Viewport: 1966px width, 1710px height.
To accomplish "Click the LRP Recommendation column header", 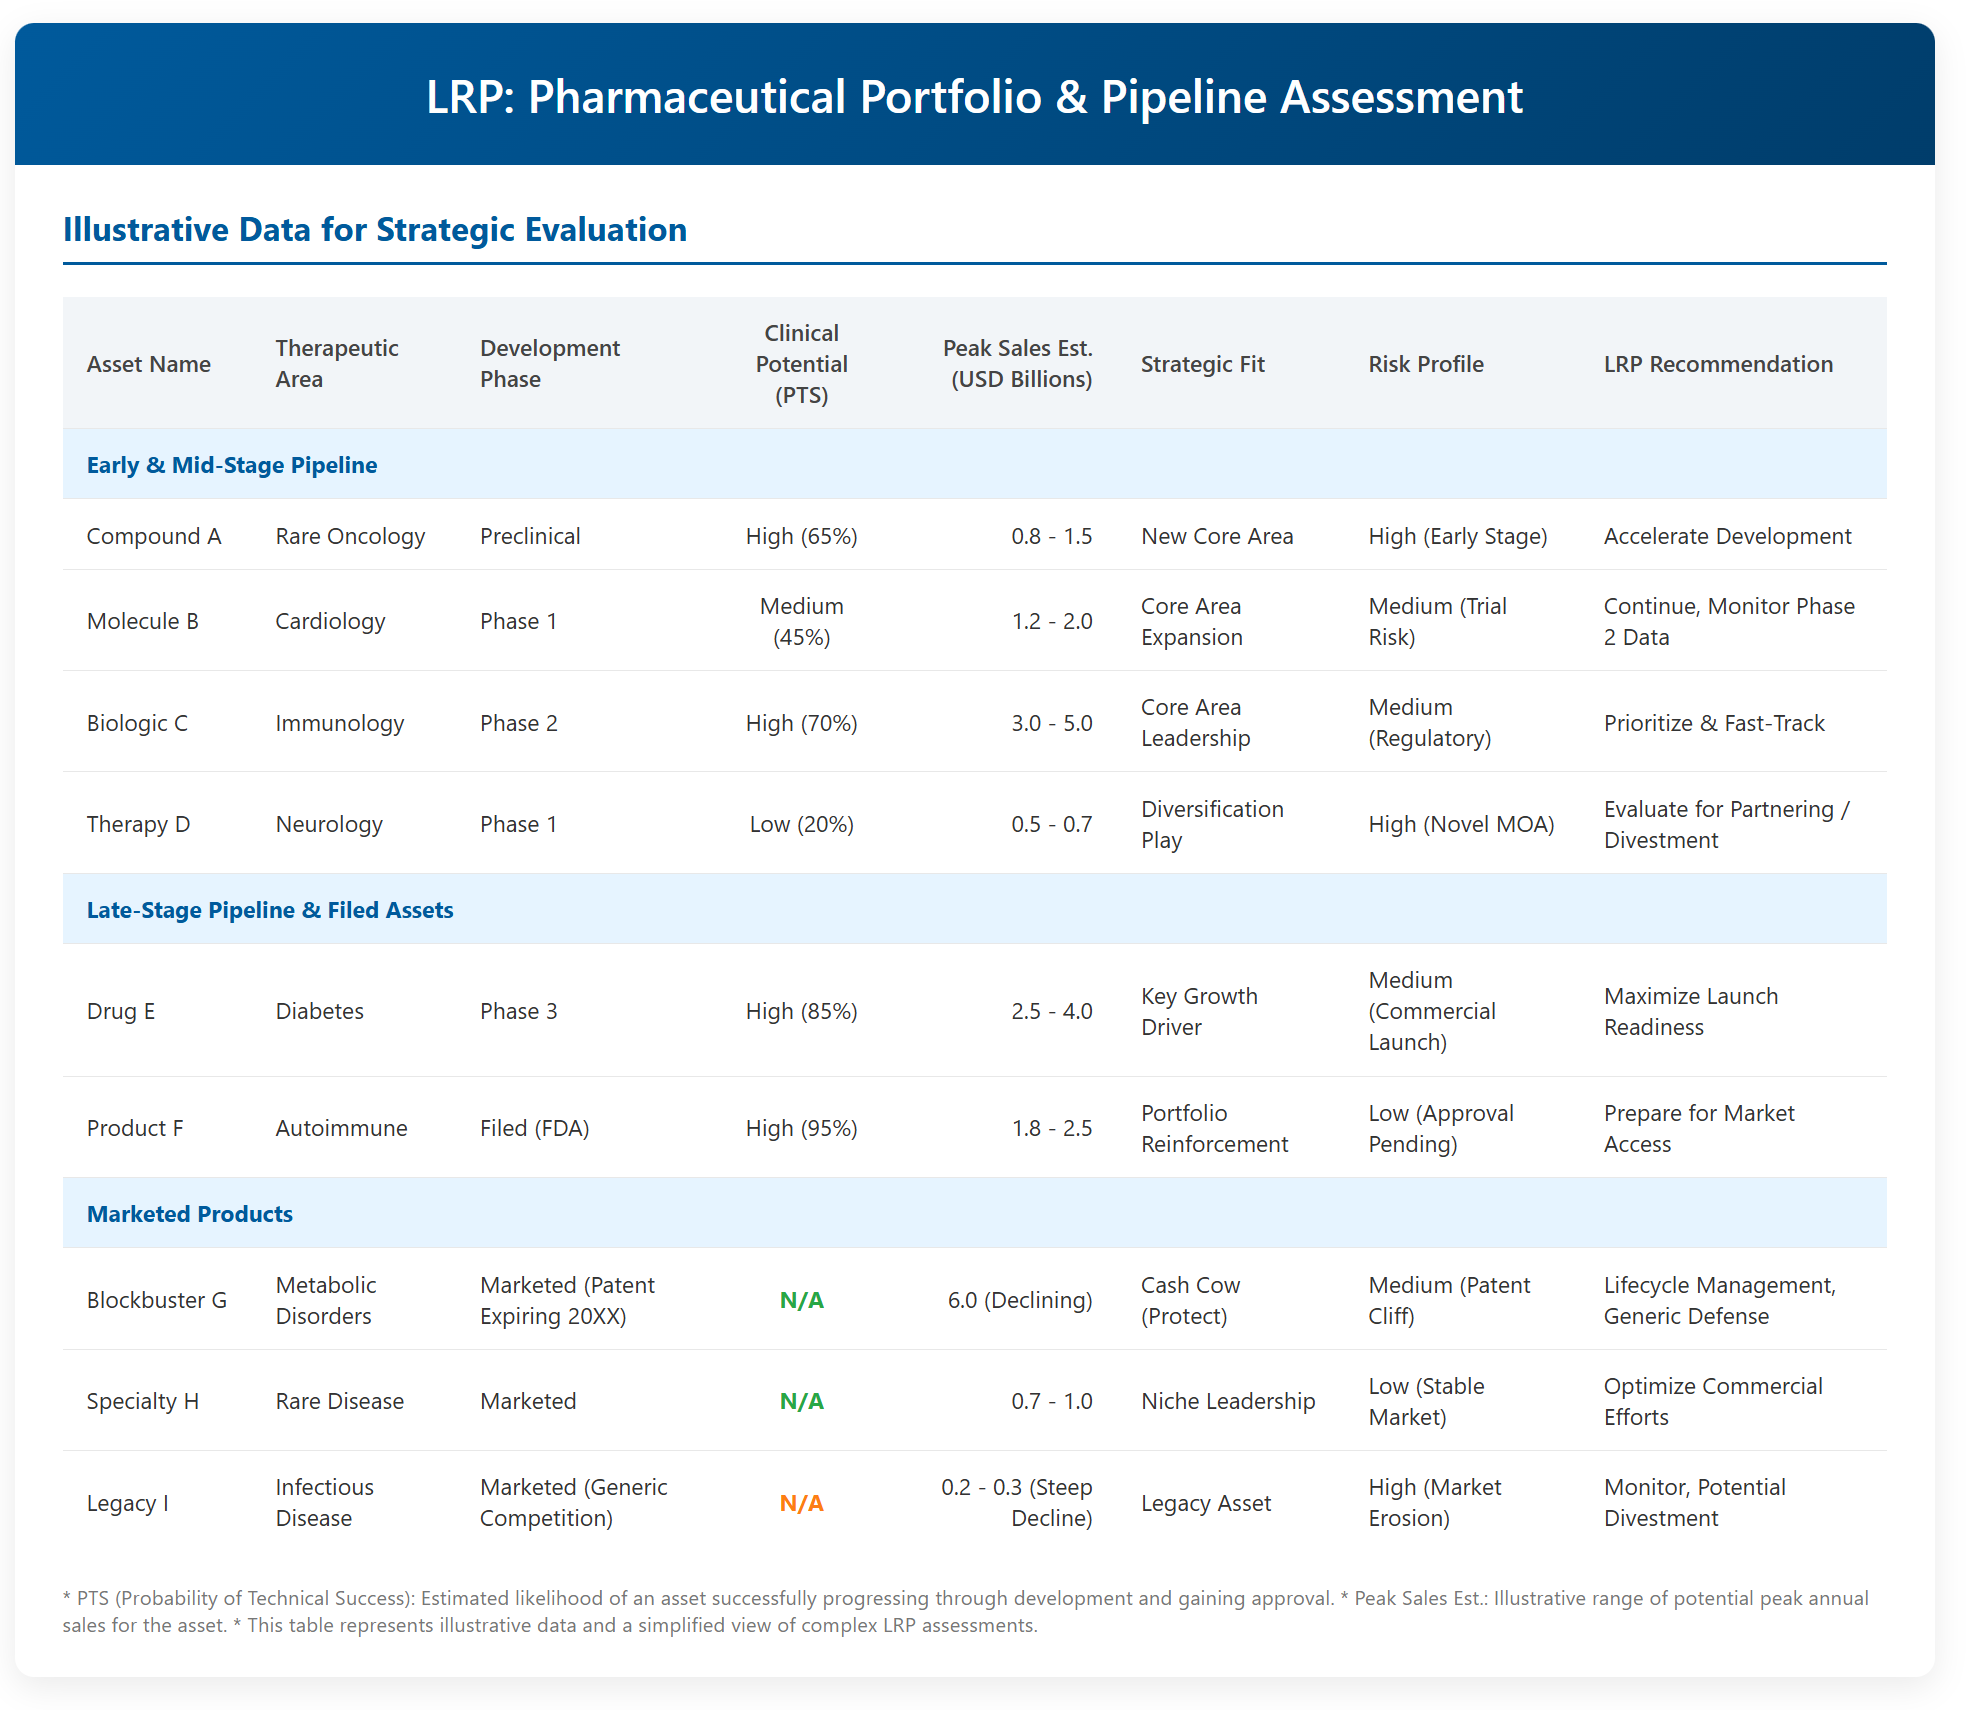I will coord(1718,364).
